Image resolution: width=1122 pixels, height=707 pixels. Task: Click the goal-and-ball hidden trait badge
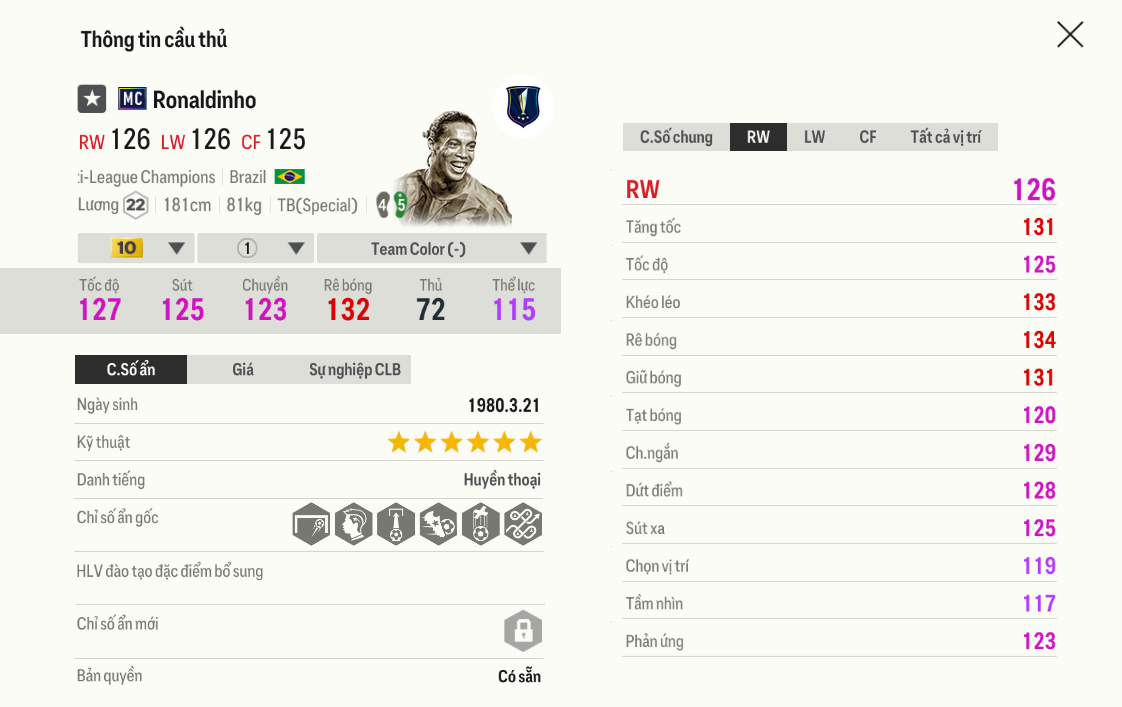(x=311, y=523)
